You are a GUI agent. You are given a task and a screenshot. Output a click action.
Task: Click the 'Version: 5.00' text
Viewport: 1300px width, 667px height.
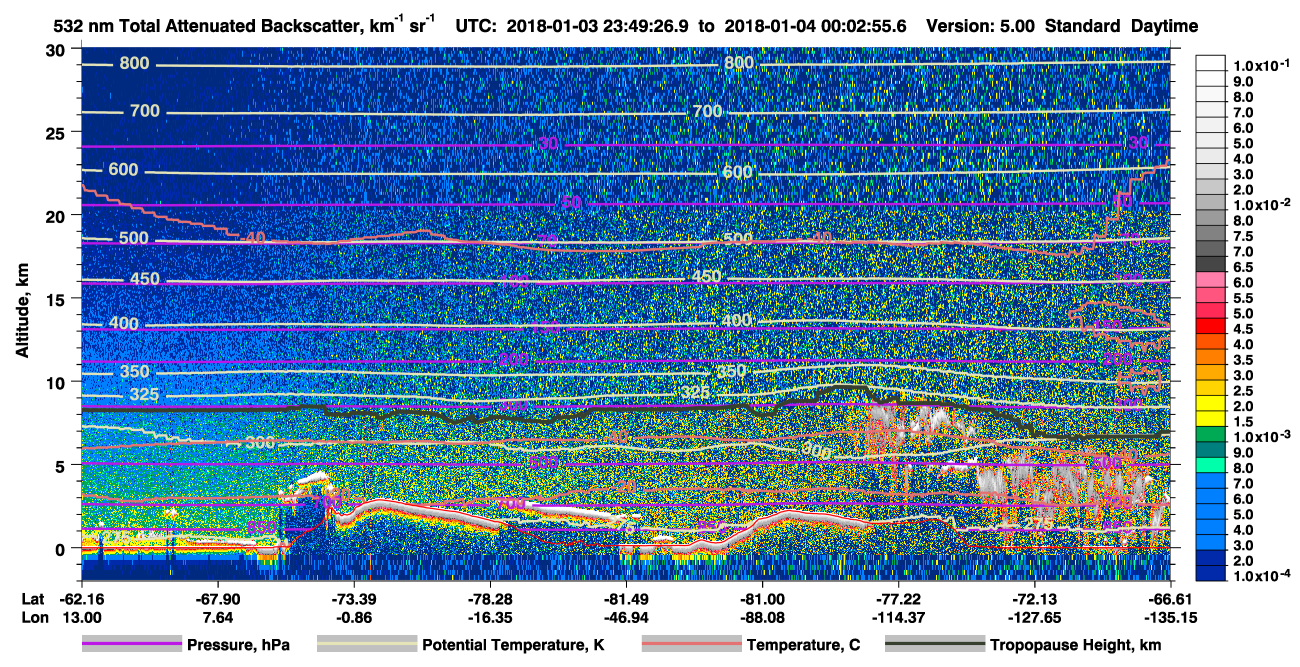point(982,27)
